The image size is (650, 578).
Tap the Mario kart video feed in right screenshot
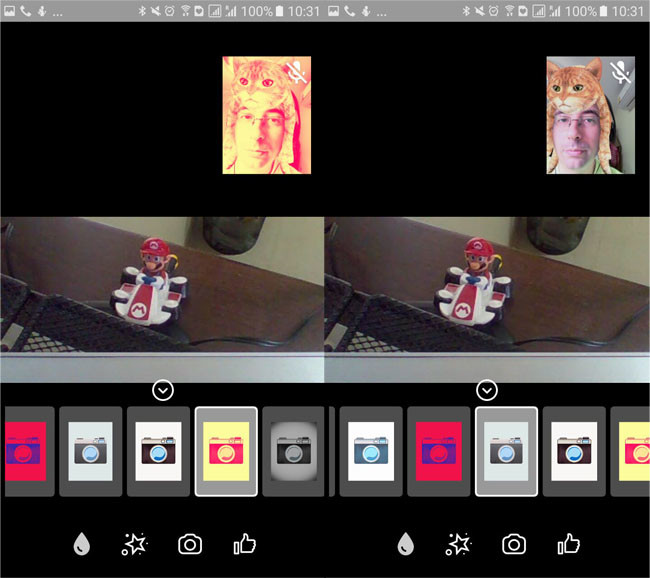tap(487, 299)
